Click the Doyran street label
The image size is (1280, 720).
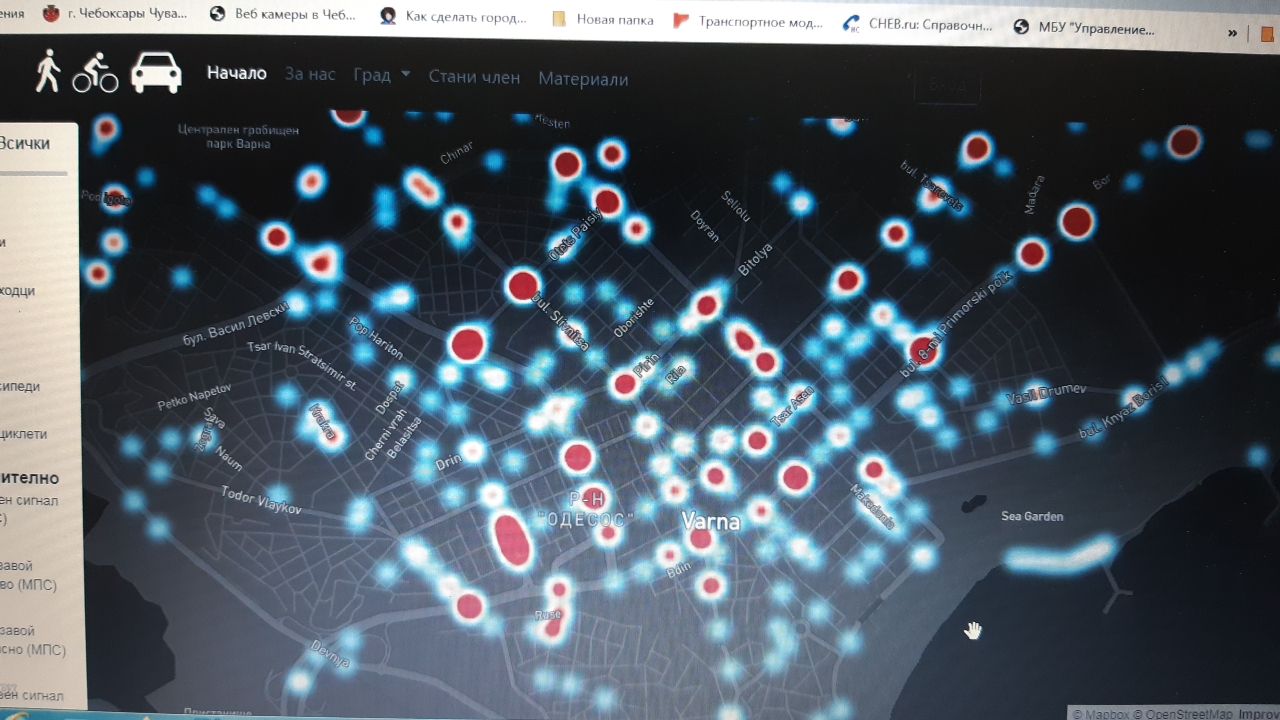(704, 226)
